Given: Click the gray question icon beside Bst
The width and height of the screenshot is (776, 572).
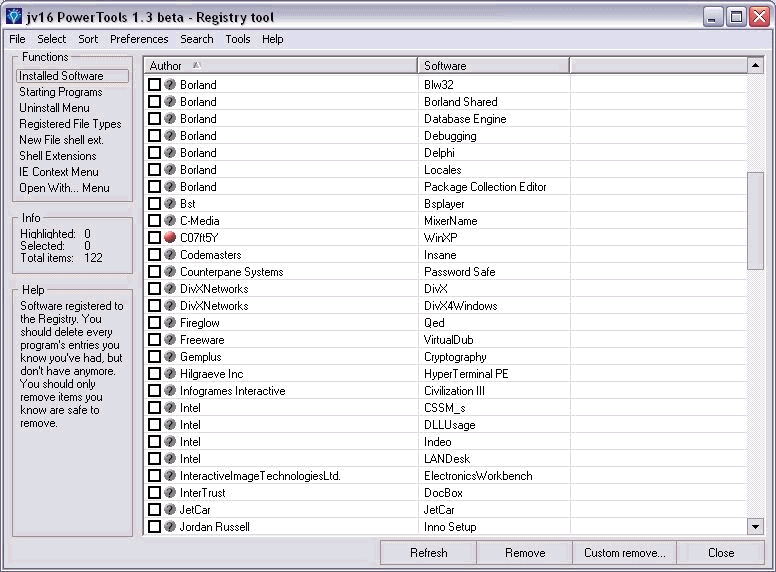Looking at the screenshot, I should [x=170, y=203].
